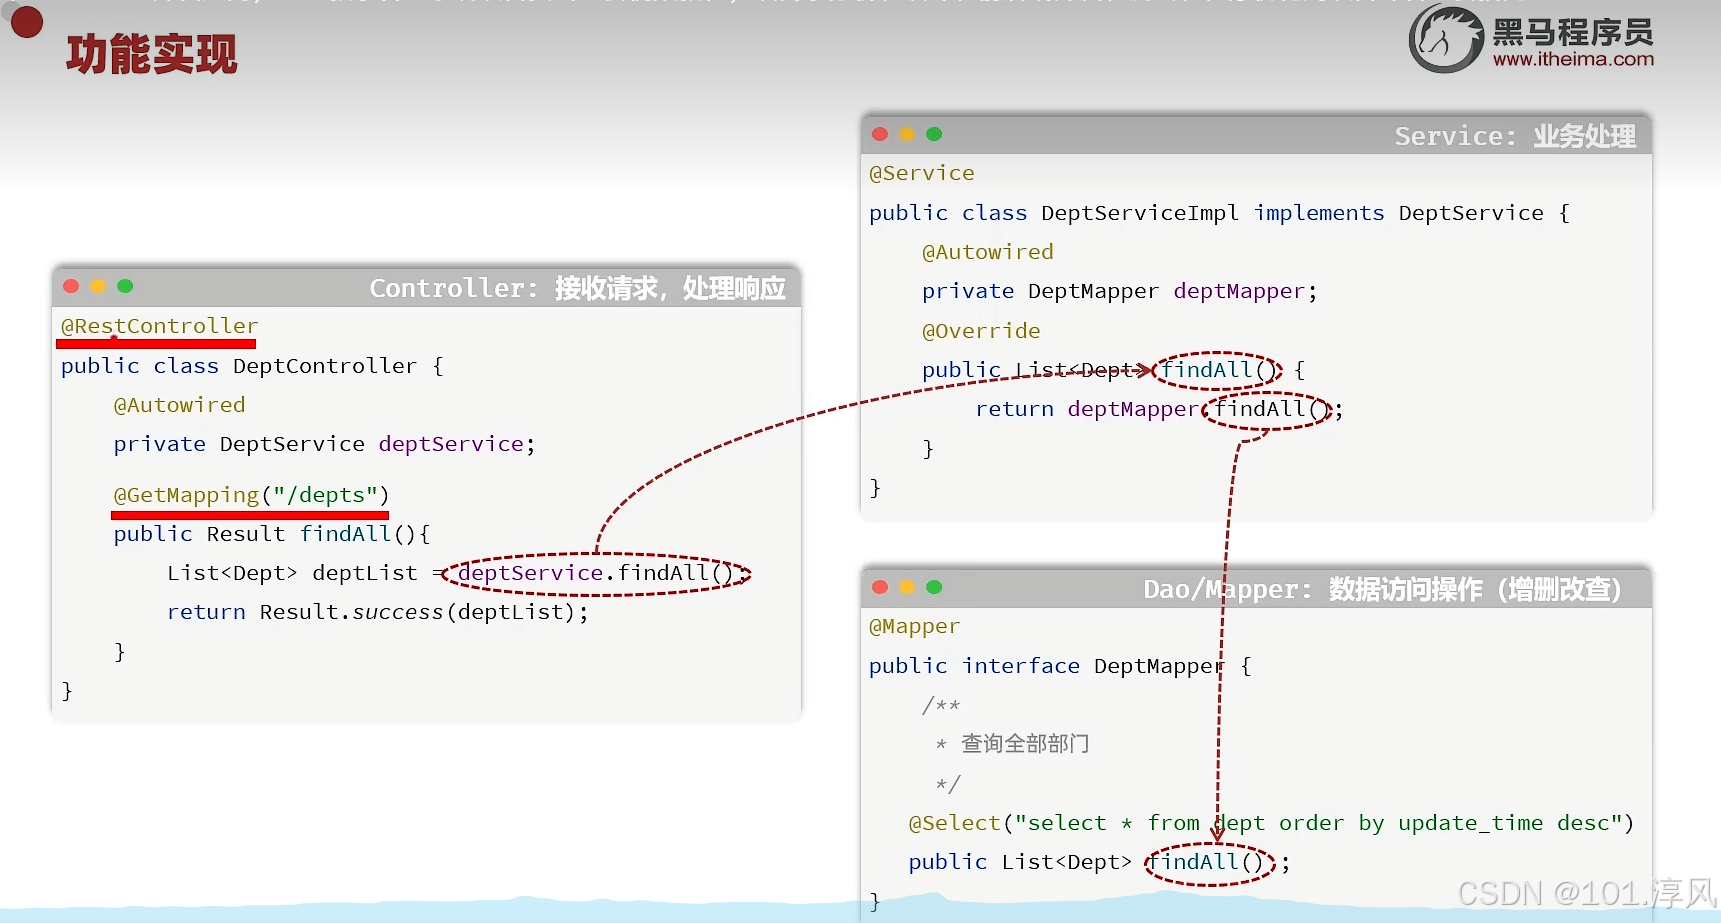Click the @Select SQL annotation line
The image size is (1721, 923).
[x=1271, y=823]
